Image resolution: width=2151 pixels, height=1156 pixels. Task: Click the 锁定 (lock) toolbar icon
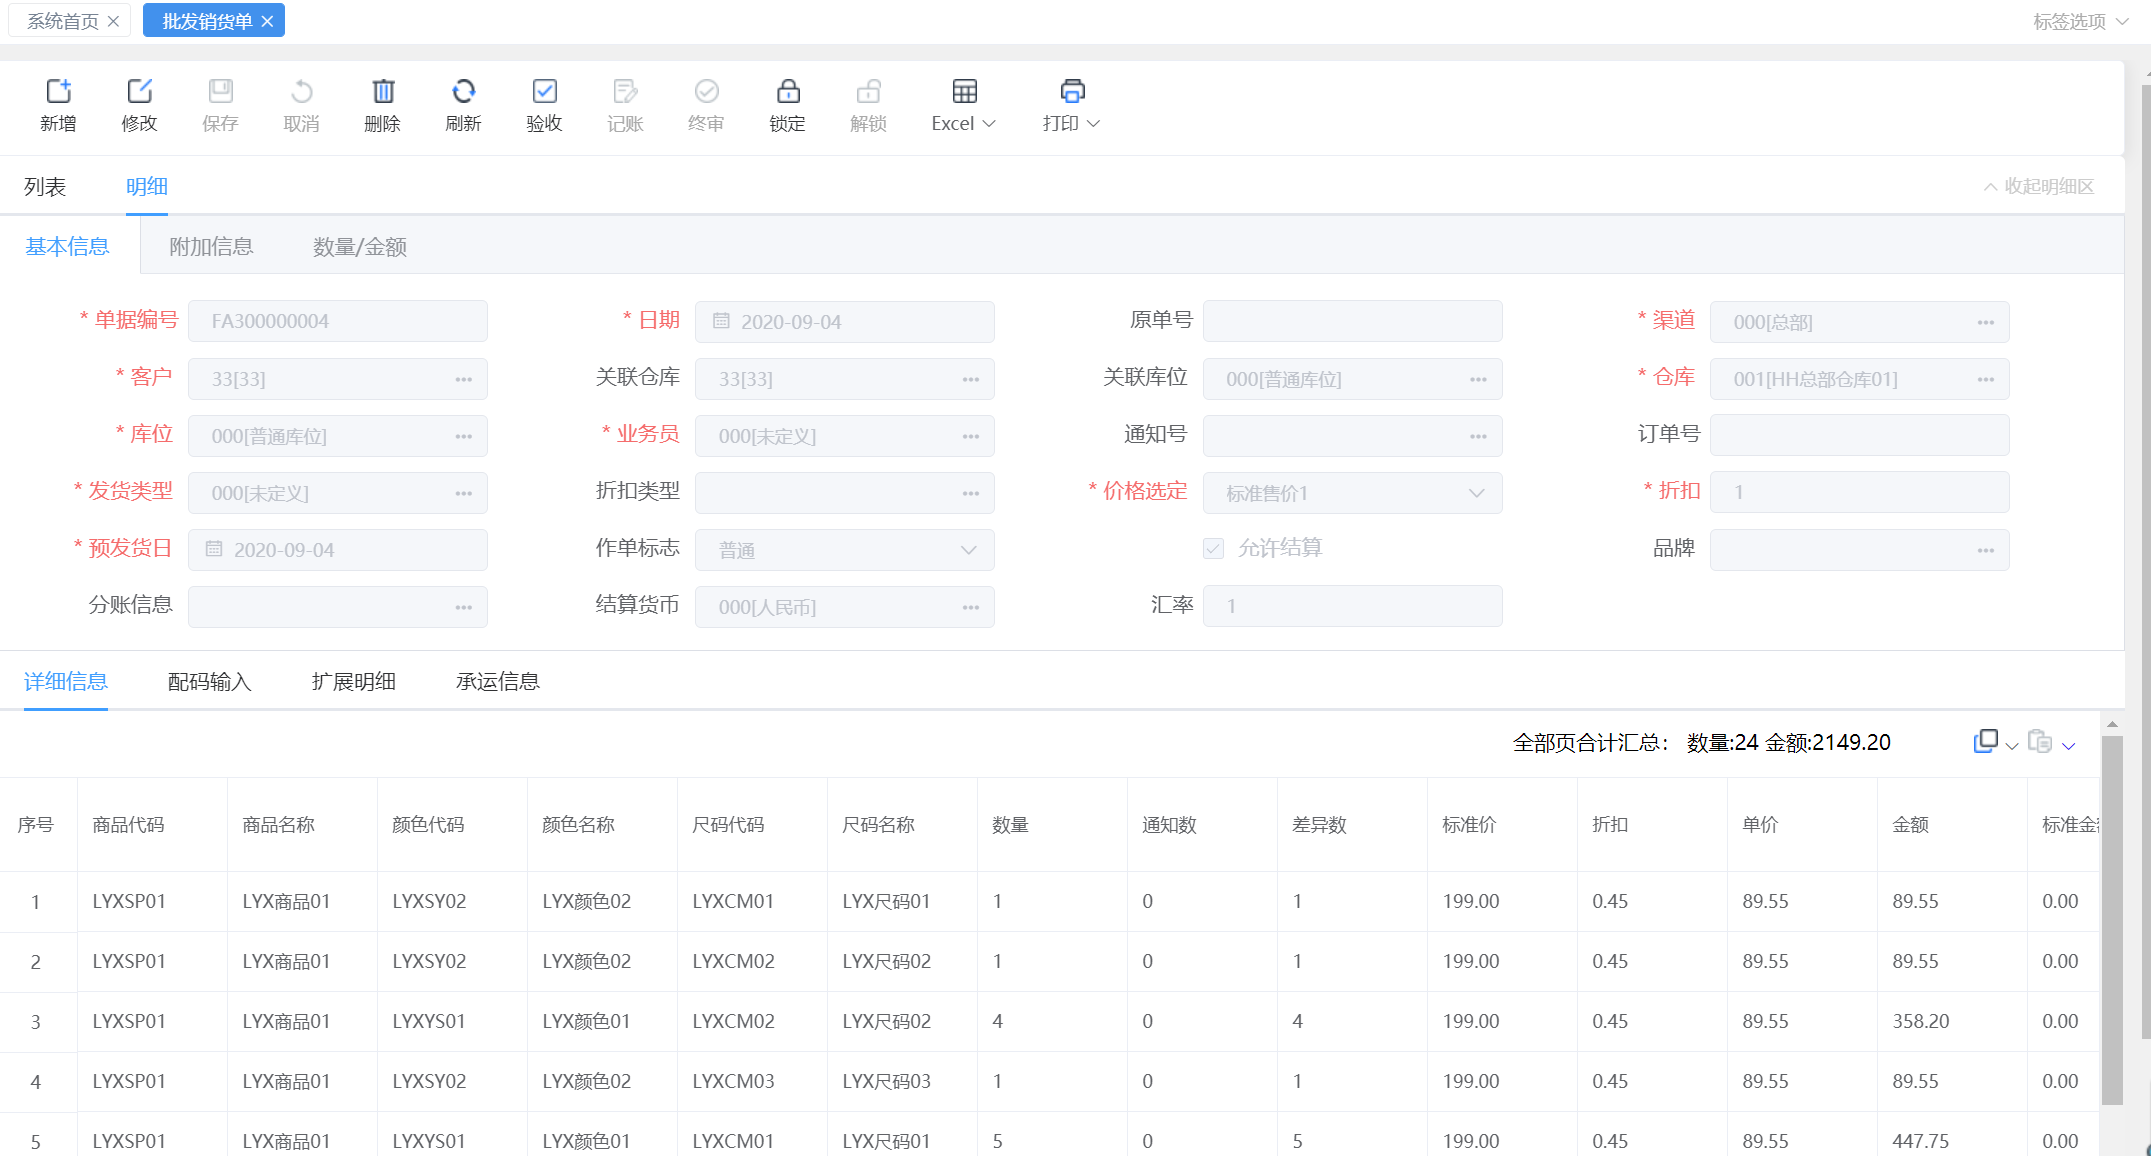(788, 91)
